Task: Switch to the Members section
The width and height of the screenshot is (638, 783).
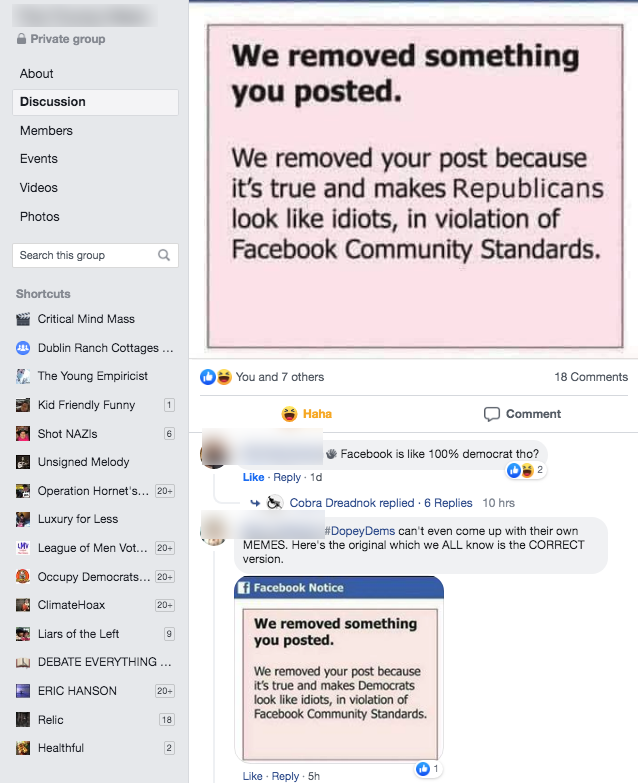Action: (x=46, y=131)
